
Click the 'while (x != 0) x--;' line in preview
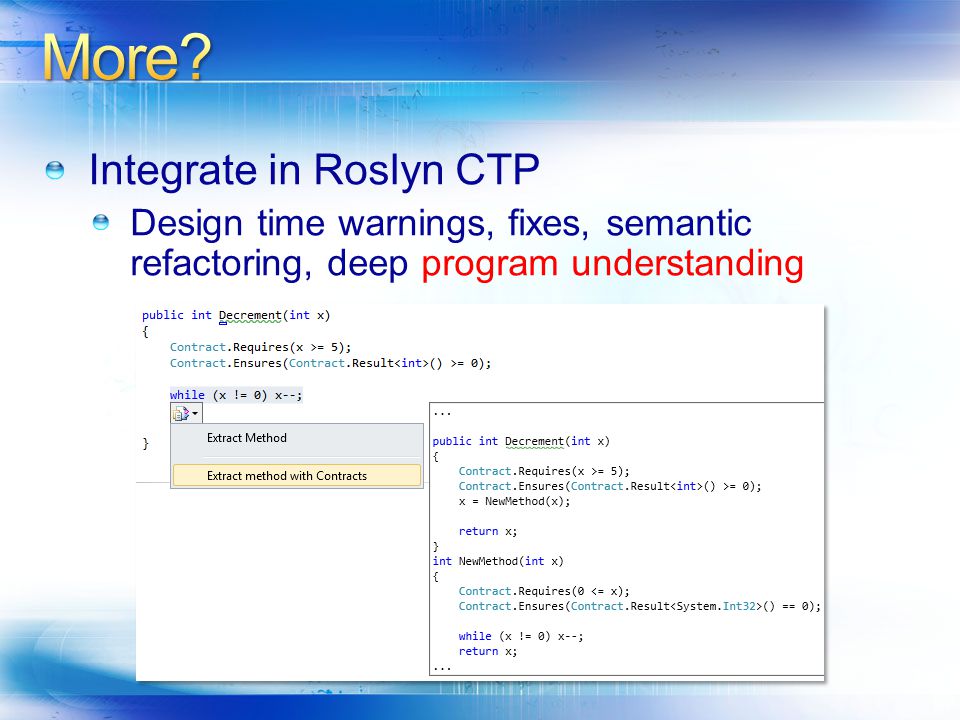[520, 636]
